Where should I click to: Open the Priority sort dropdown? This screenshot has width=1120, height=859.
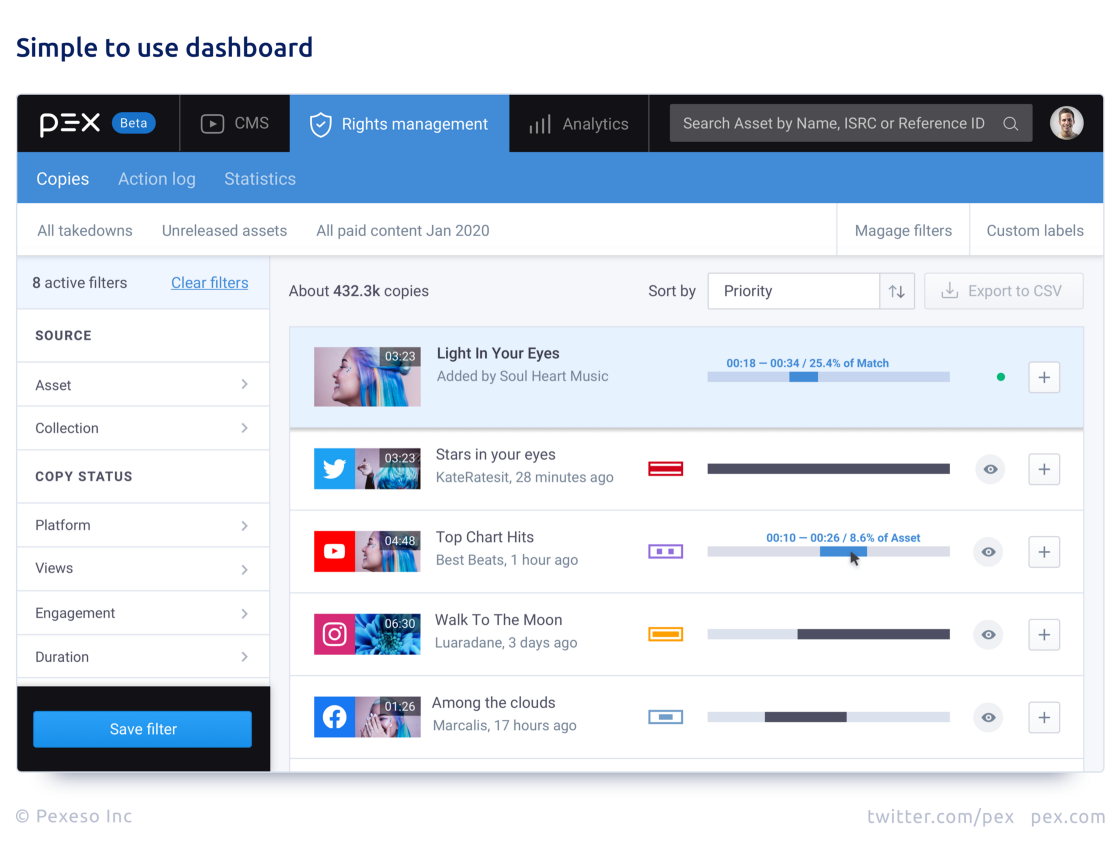[793, 291]
